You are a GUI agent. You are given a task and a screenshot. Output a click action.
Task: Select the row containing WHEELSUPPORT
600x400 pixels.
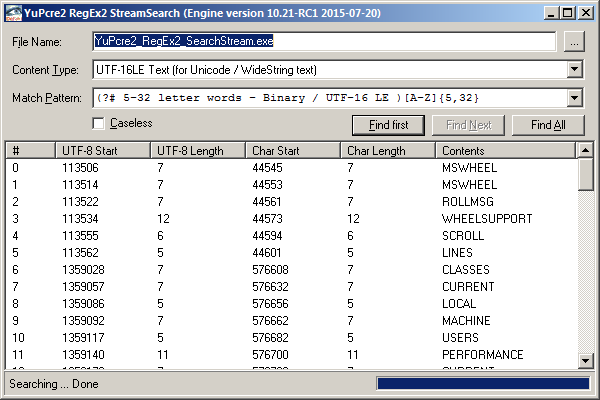[290, 219]
